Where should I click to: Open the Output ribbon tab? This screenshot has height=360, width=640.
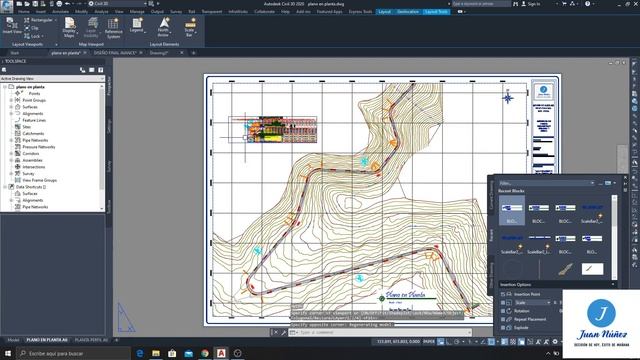pos(157,12)
